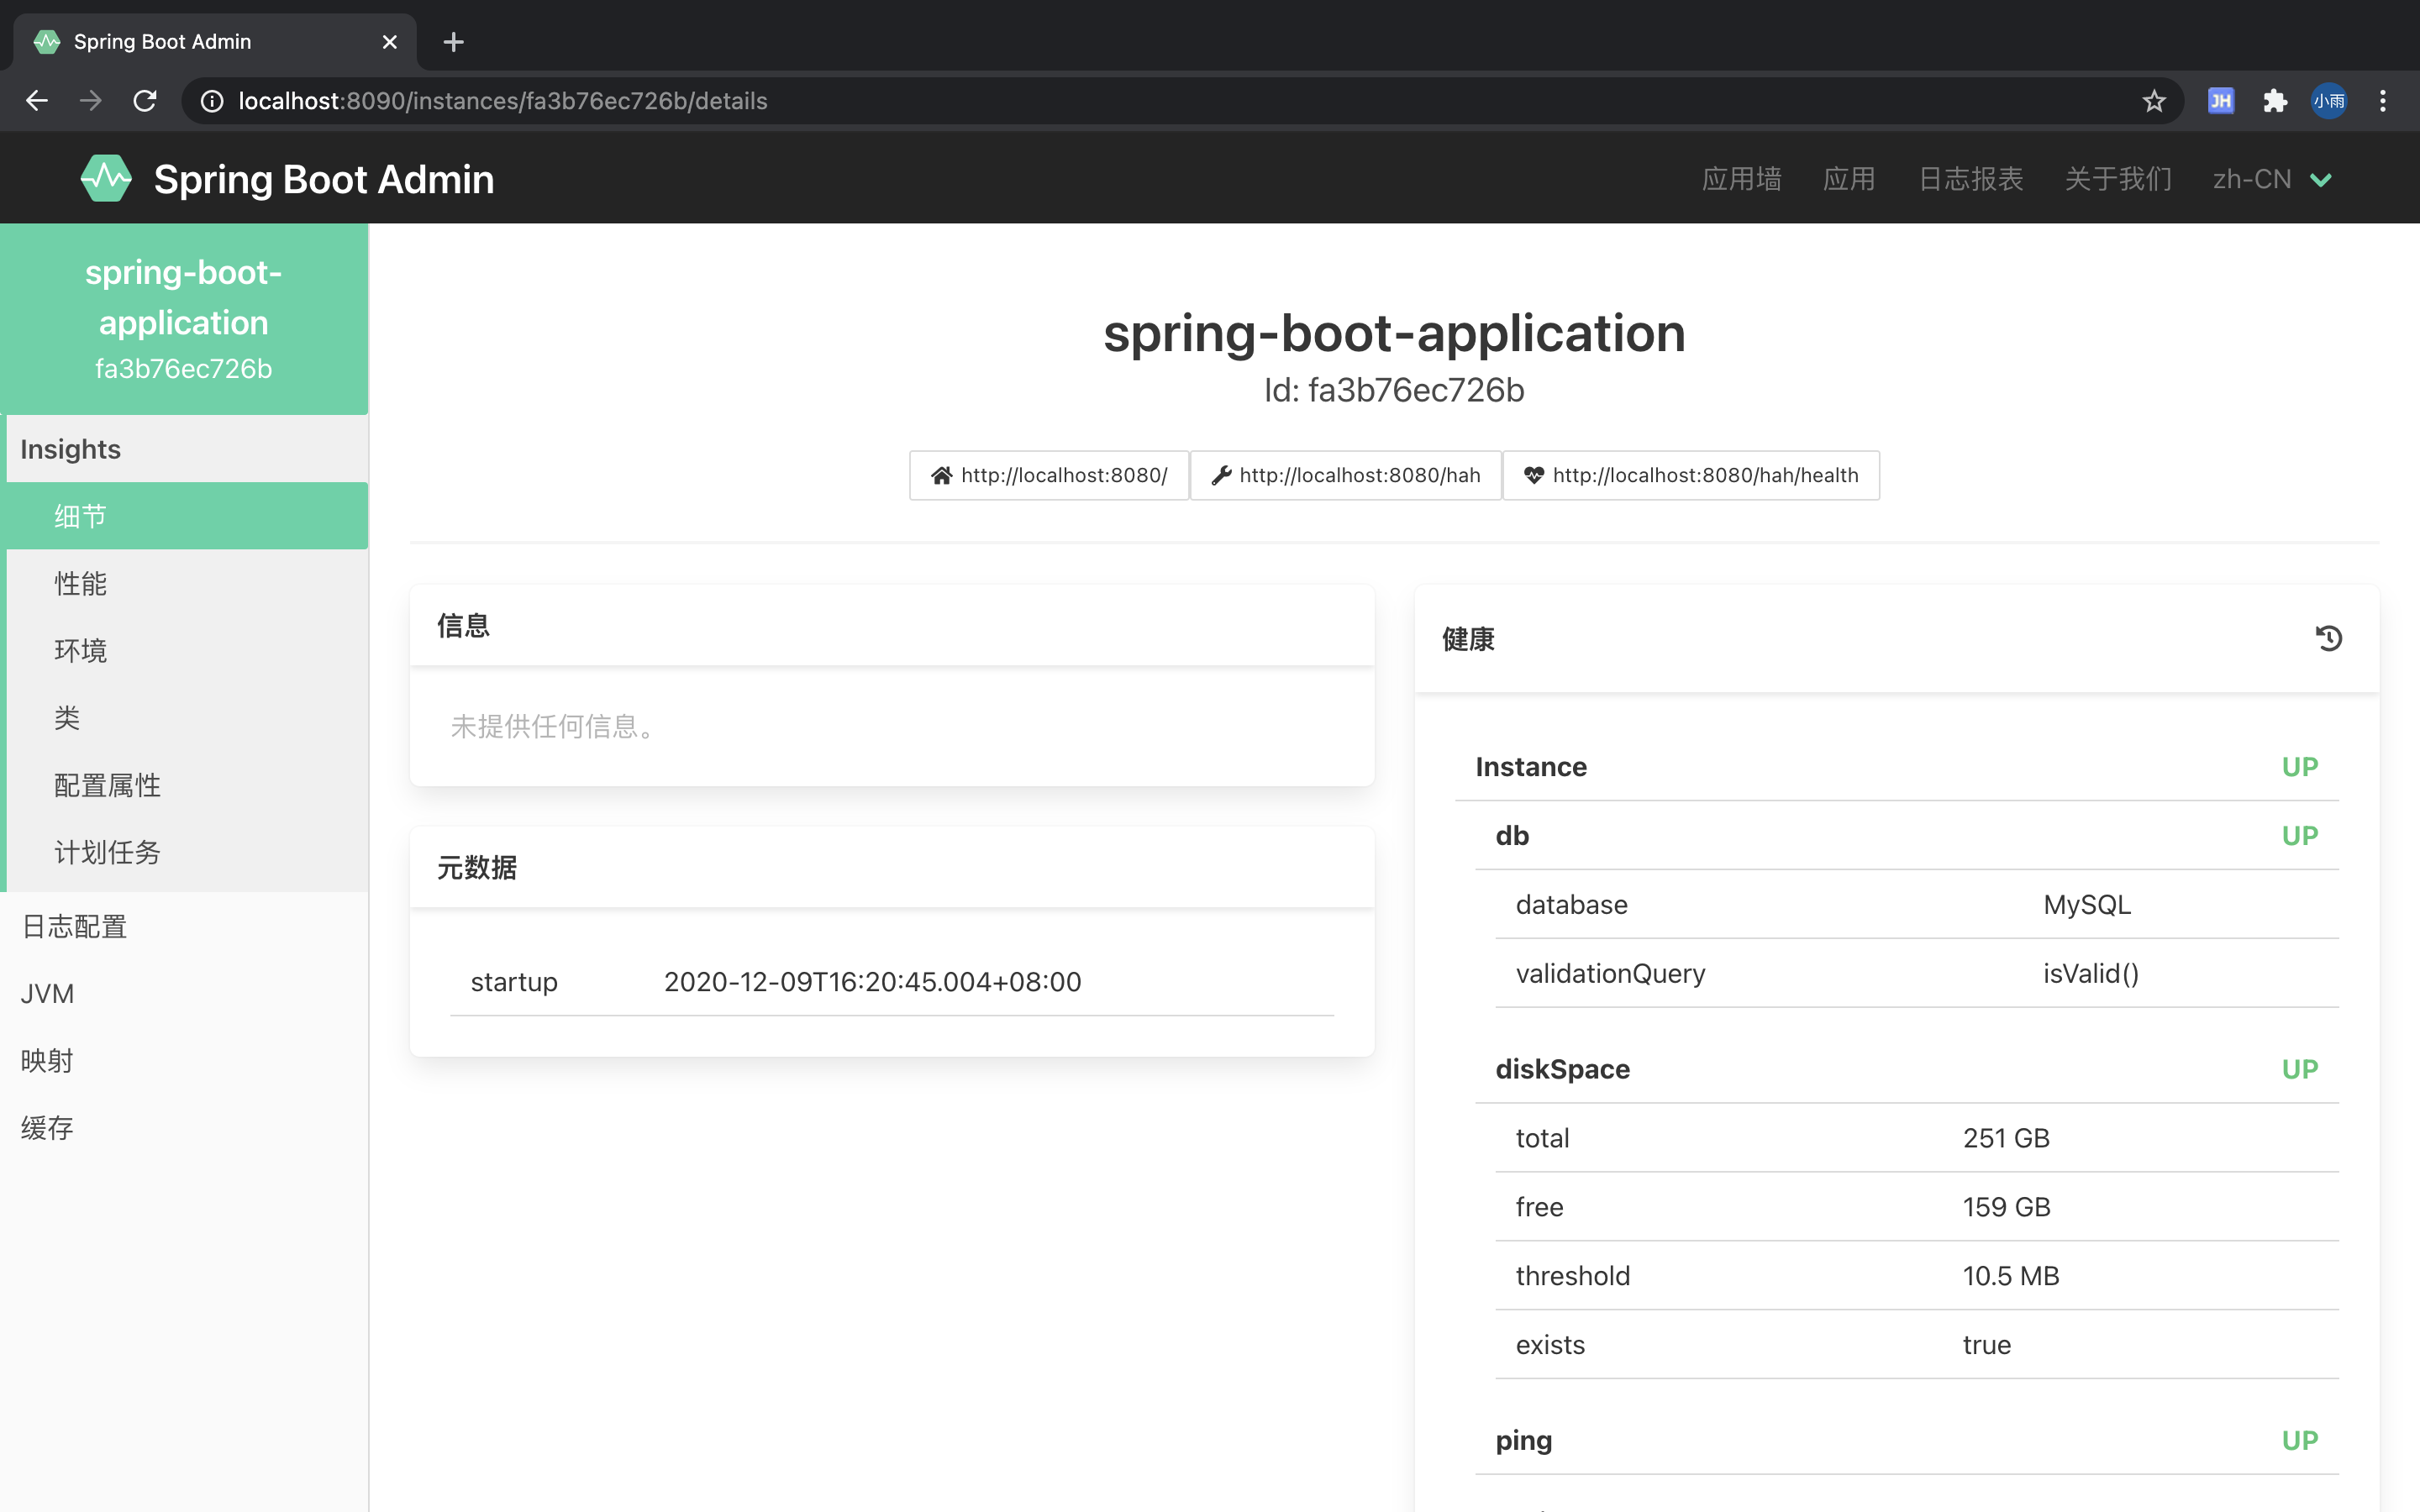This screenshot has height=1512, width=2420.
Task: Click the browser forward arrow
Action: coord(91,101)
